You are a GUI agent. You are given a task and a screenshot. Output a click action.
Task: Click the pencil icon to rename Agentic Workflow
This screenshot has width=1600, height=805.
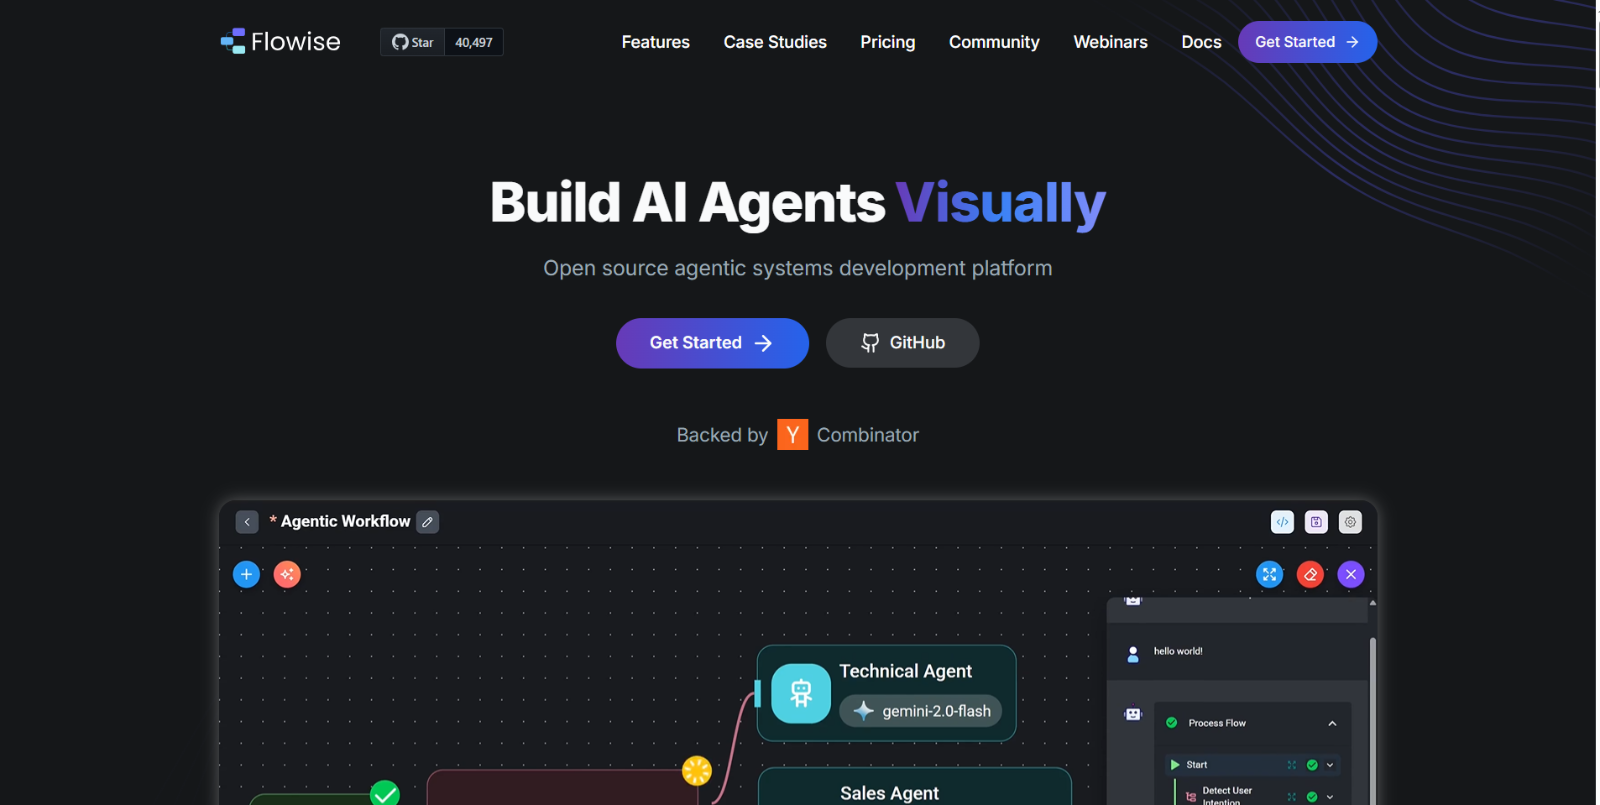(x=428, y=522)
